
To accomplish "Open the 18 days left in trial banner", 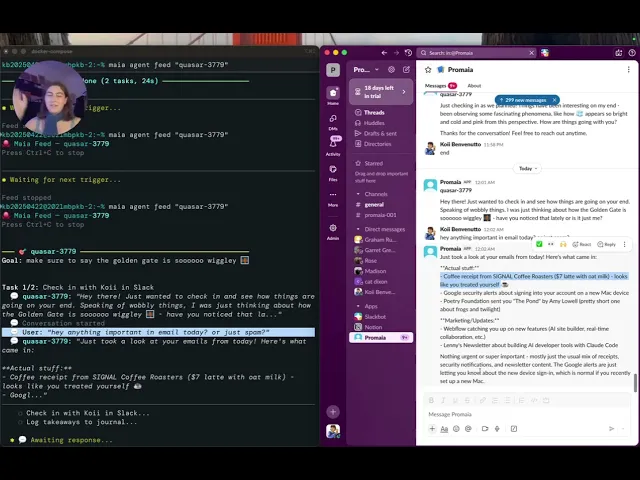I will pyautogui.click(x=381, y=92).
